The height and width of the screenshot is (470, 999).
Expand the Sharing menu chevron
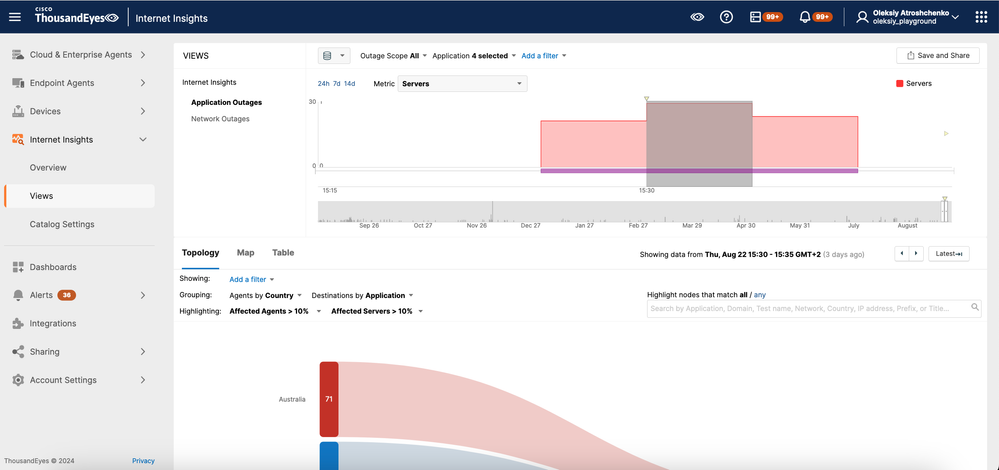pyautogui.click(x=143, y=352)
